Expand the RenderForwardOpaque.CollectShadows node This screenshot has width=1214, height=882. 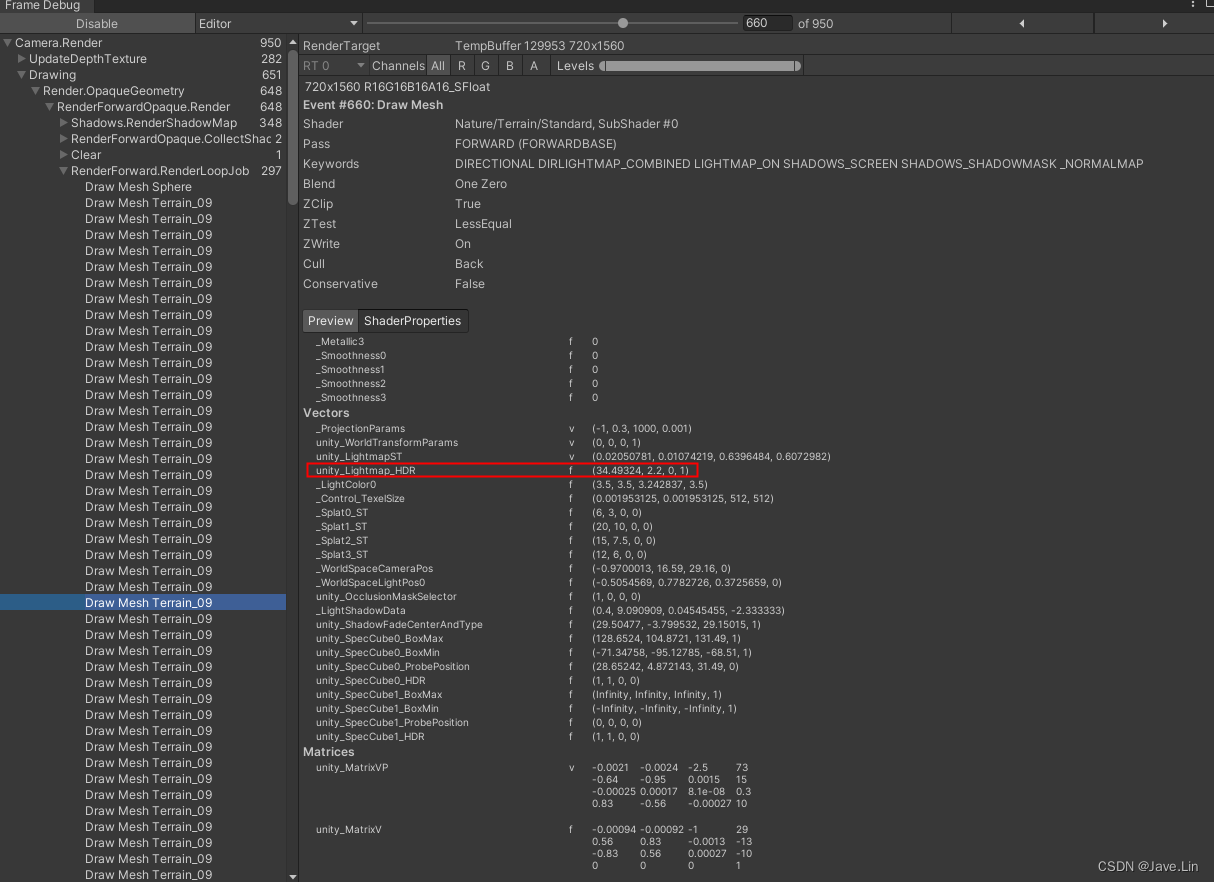tap(64, 139)
